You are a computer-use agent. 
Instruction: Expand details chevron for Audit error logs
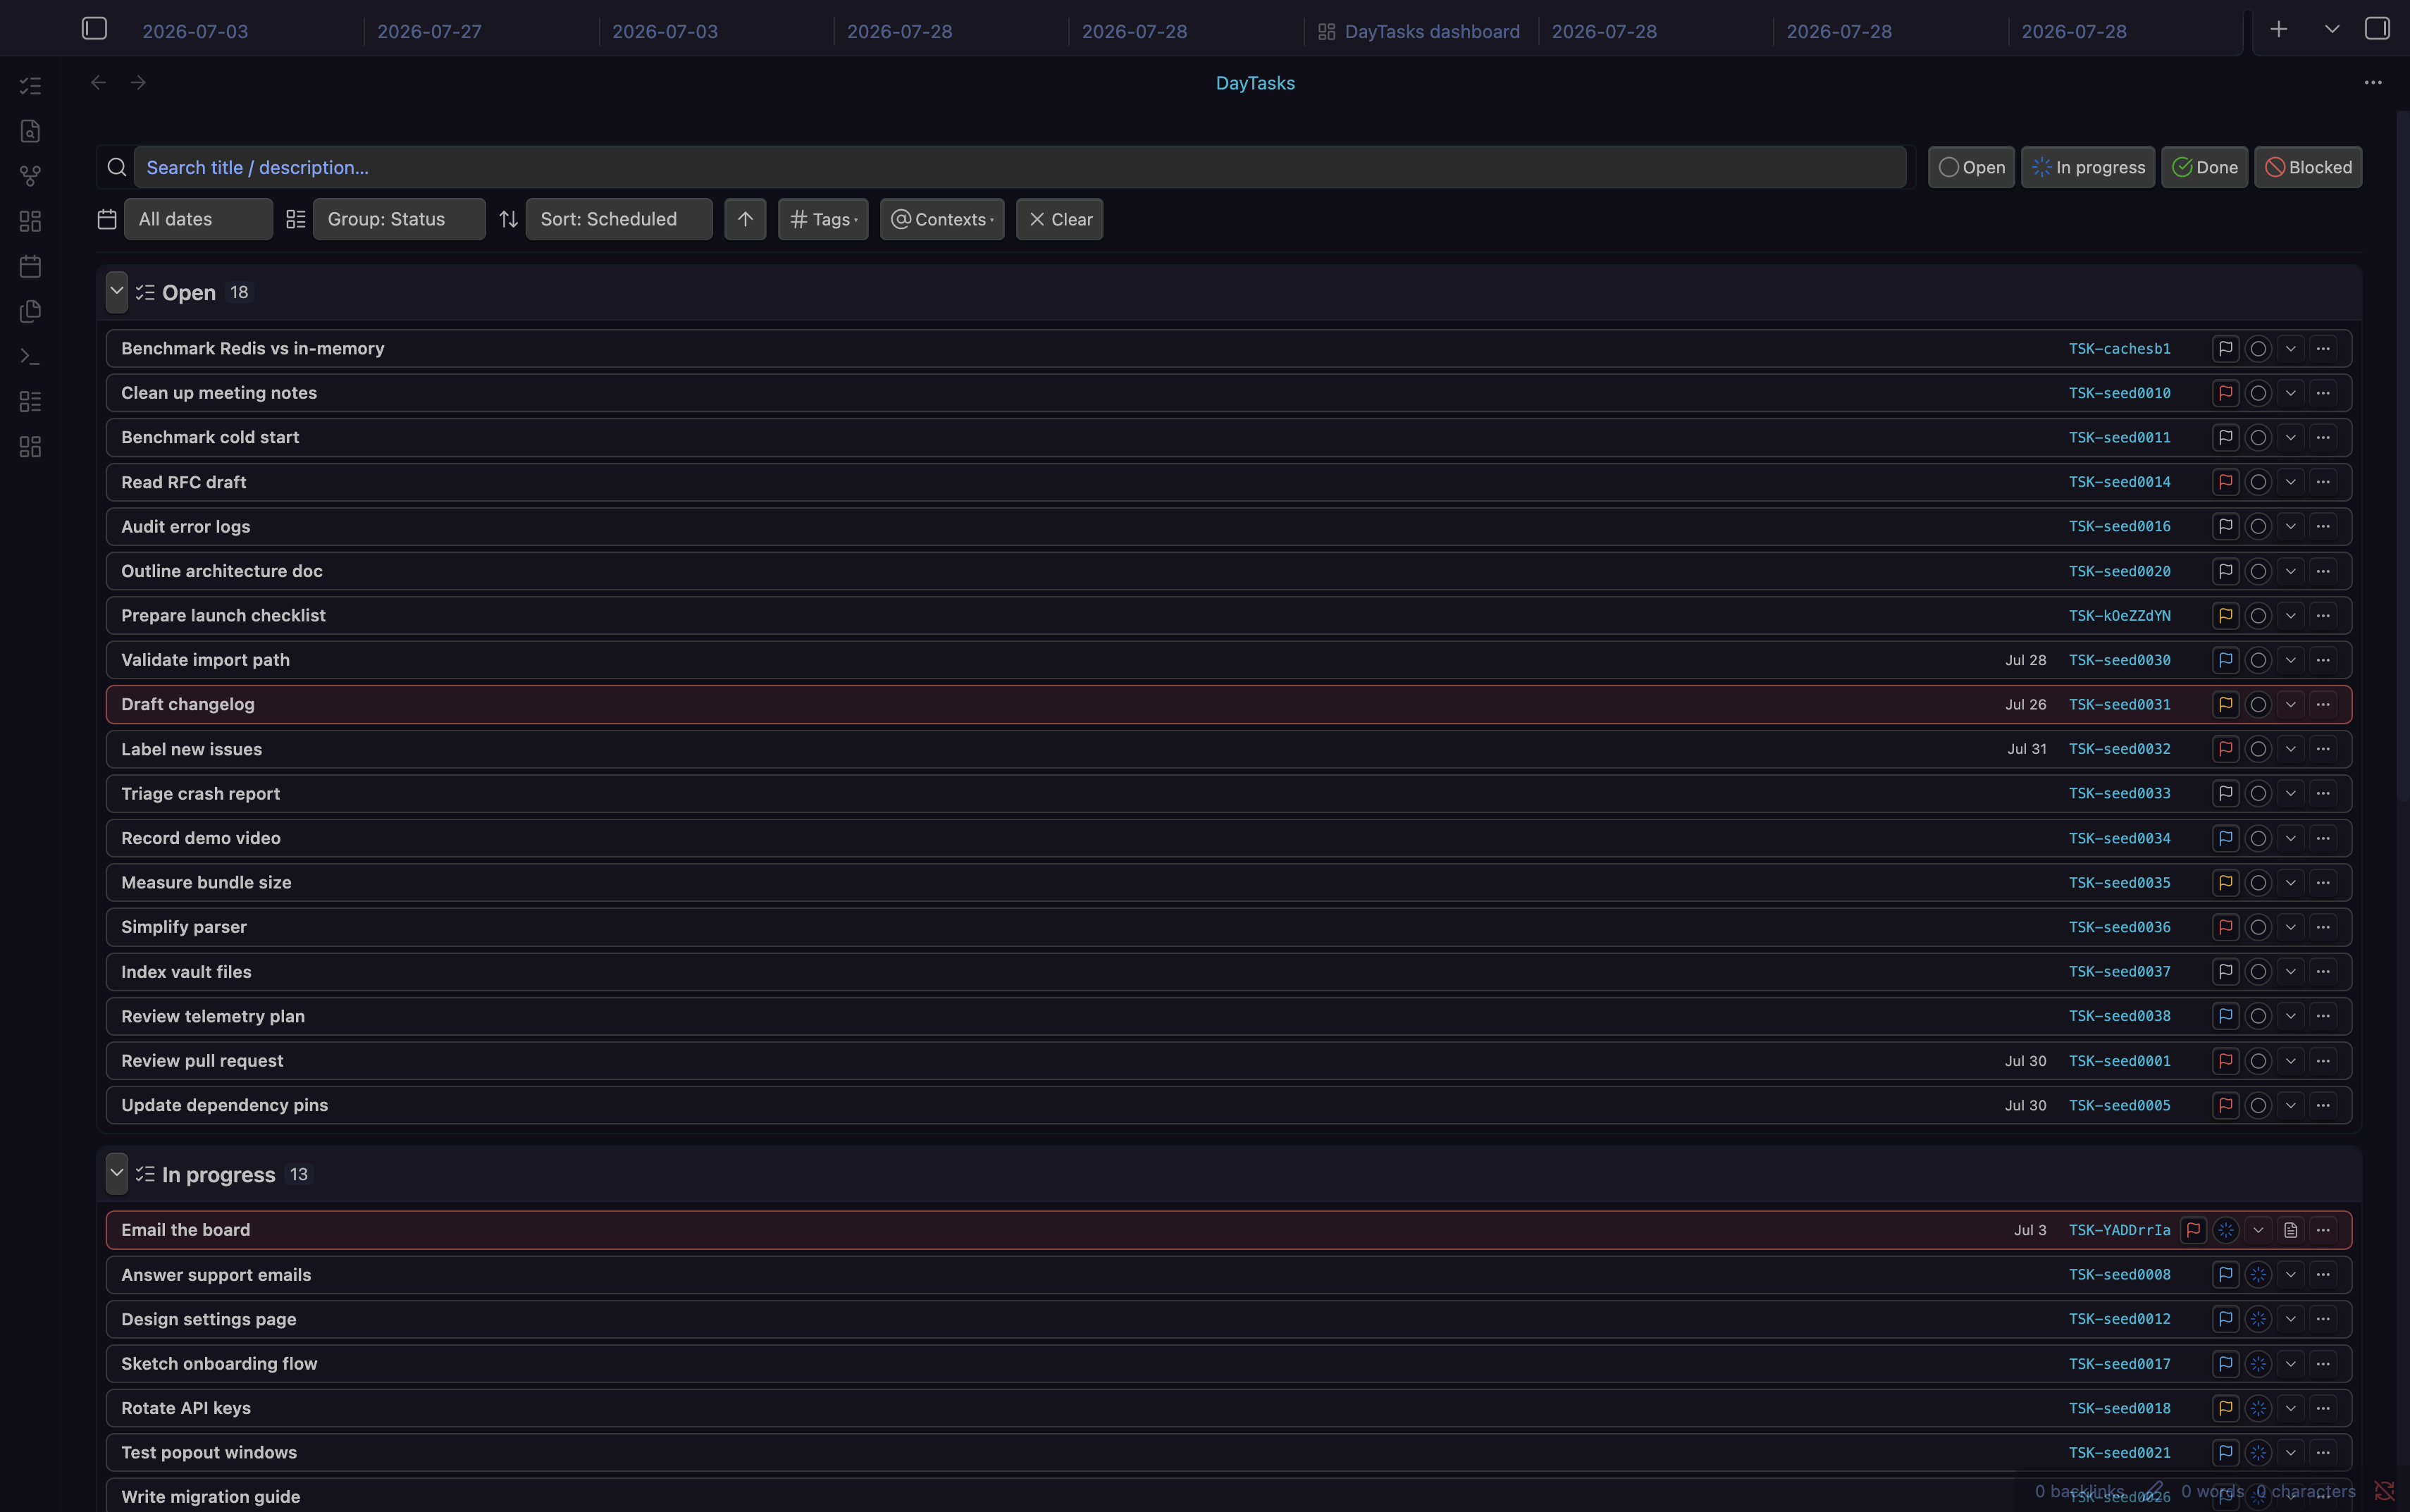(2290, 526)
